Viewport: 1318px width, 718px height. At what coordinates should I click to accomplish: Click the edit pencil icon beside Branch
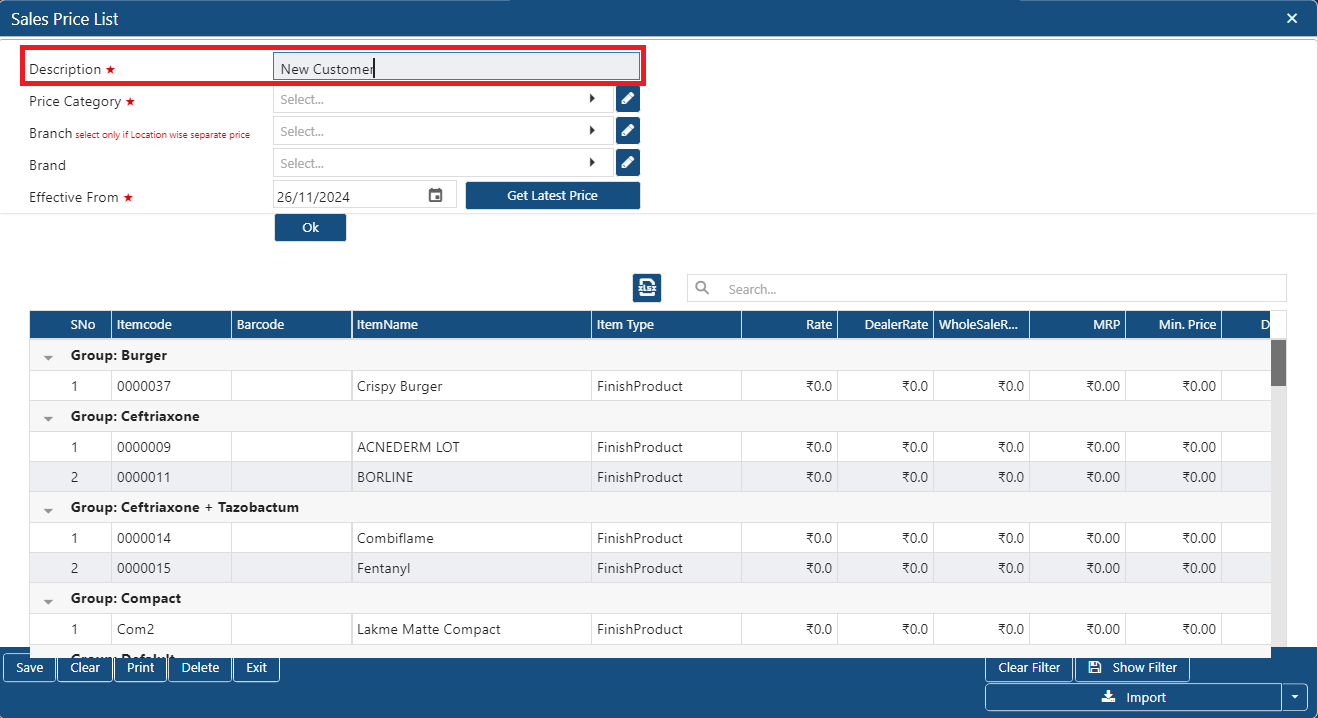pos(628,131)
